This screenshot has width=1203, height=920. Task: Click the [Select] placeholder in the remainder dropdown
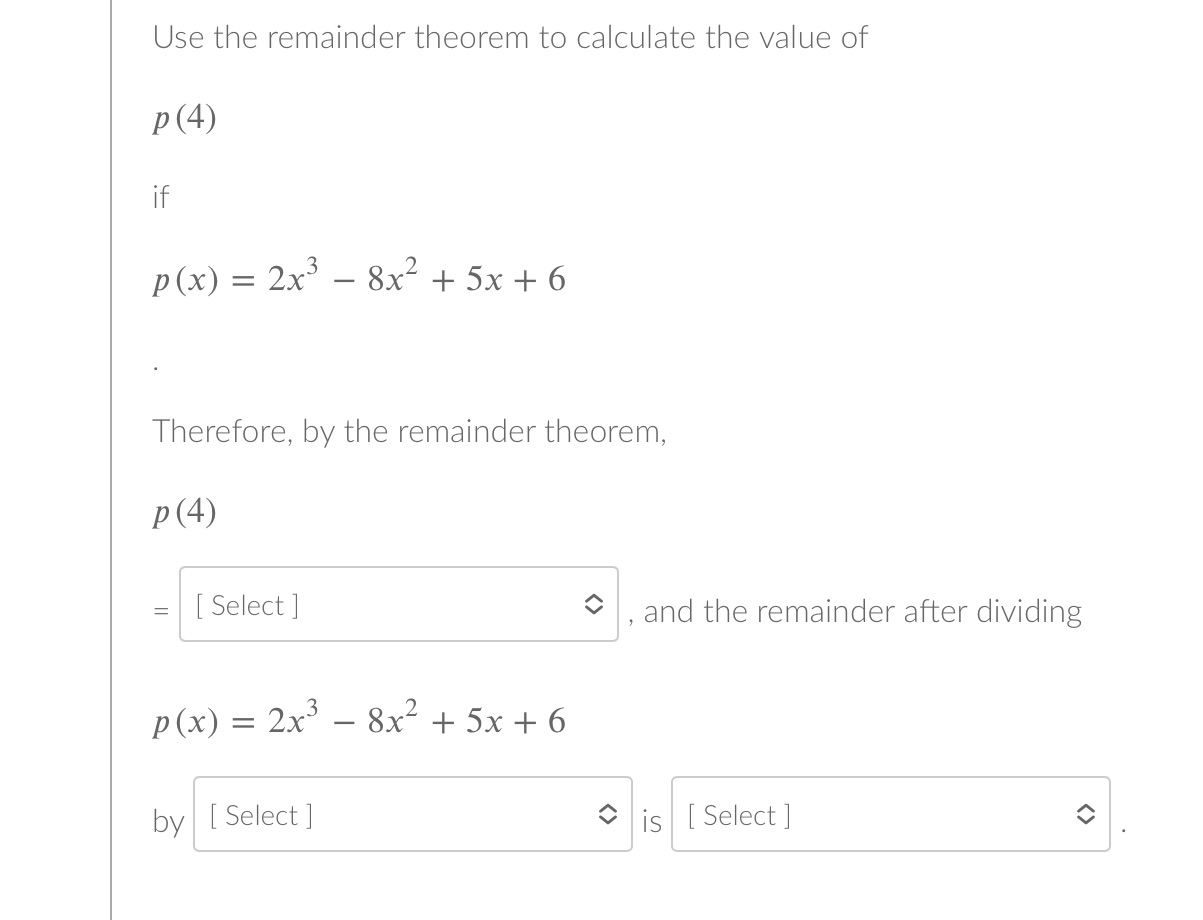[738, 815]
